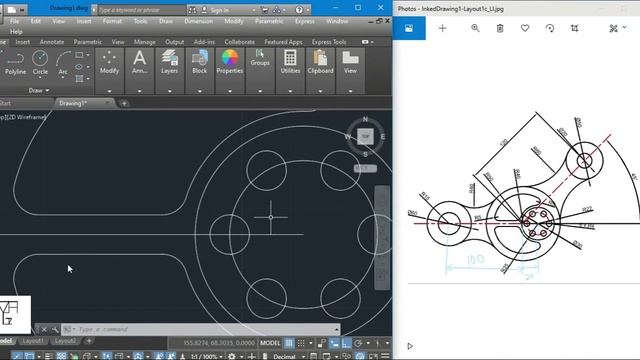
Task: Switch to the Collaborate ribbon tab
Action: point(240,42)
